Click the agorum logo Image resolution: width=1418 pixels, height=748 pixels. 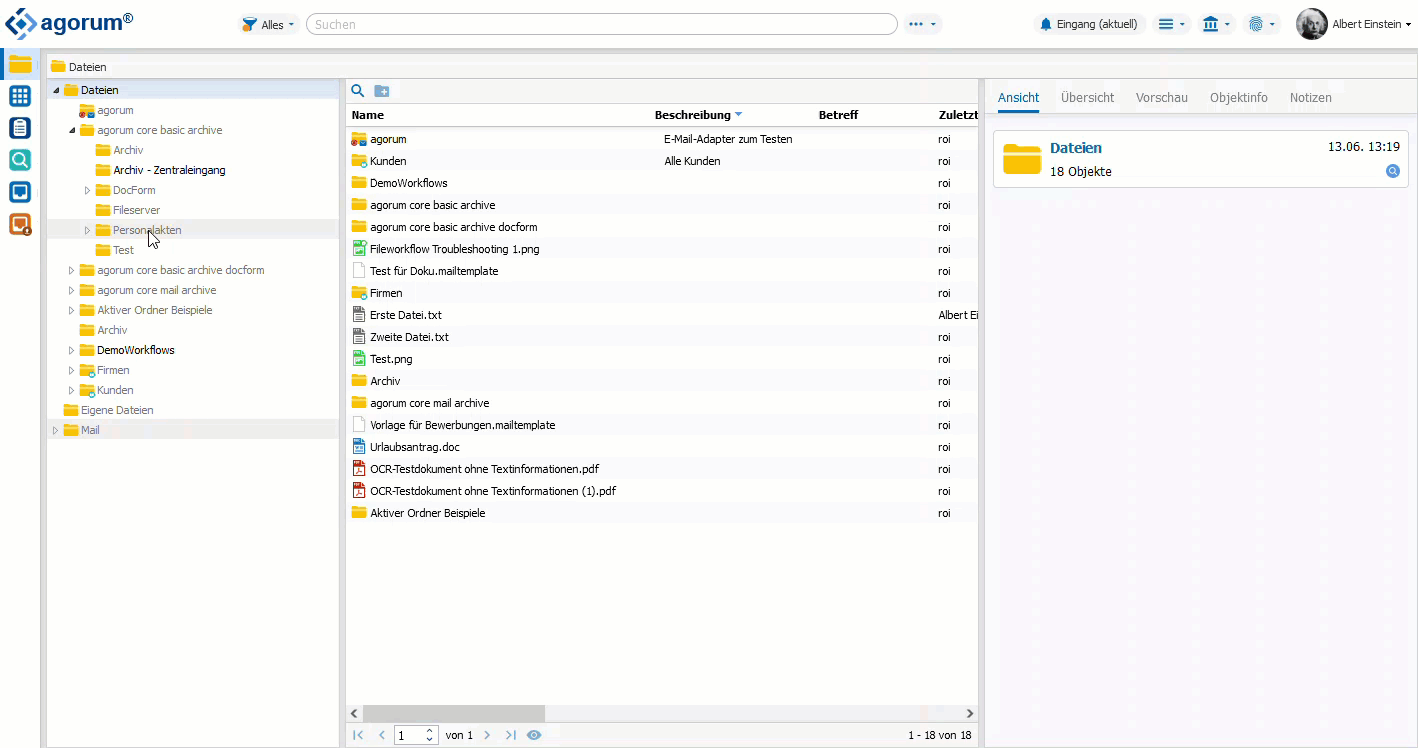pyautogui.click(x=70, y=23)
